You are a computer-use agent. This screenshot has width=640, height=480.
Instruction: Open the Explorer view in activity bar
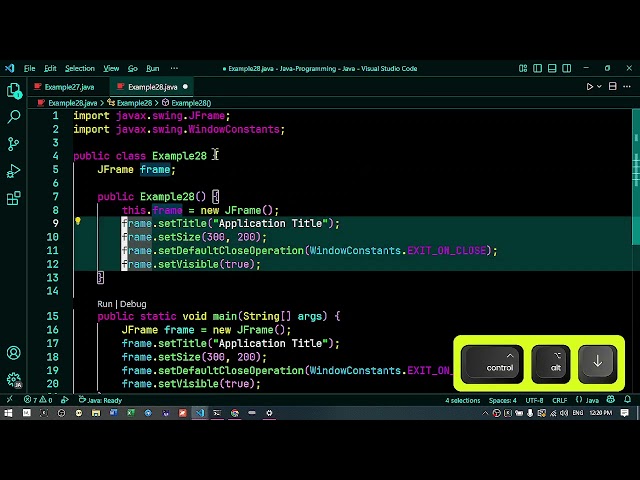13,90
